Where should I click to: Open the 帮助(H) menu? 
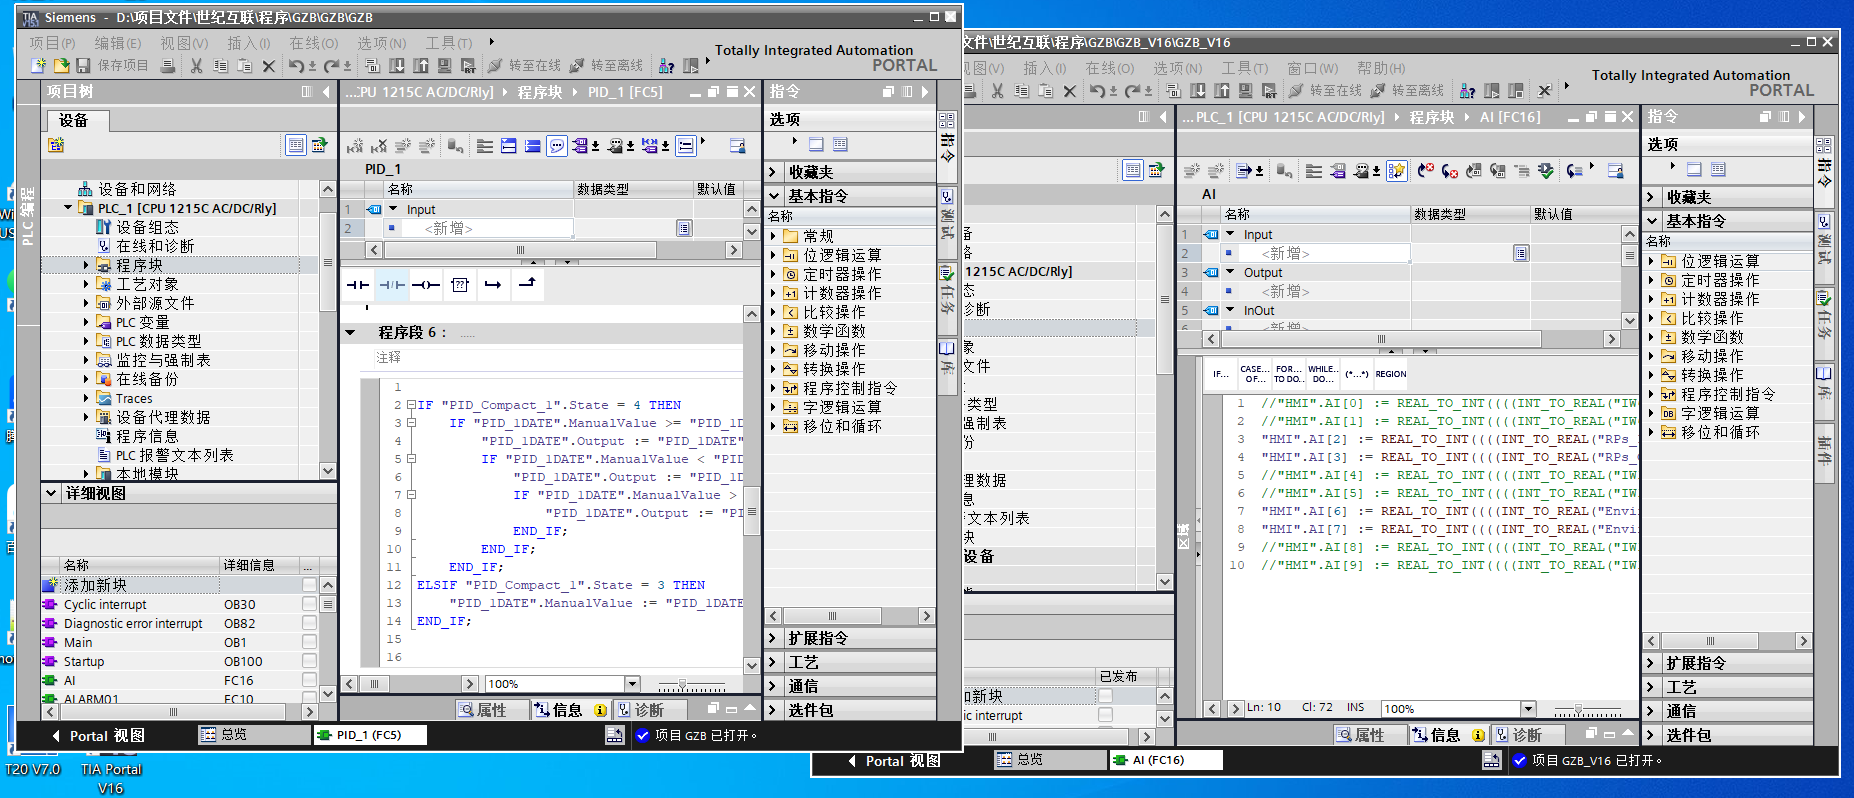click(x=1380, y=68)
